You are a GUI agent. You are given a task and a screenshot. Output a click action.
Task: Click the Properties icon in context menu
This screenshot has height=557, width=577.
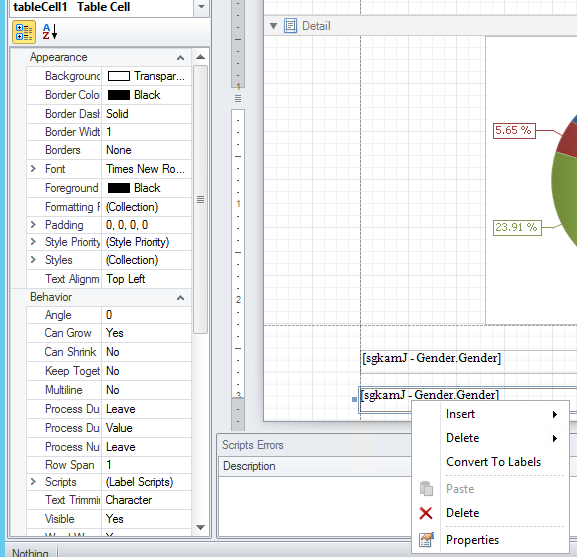point(426,540)
